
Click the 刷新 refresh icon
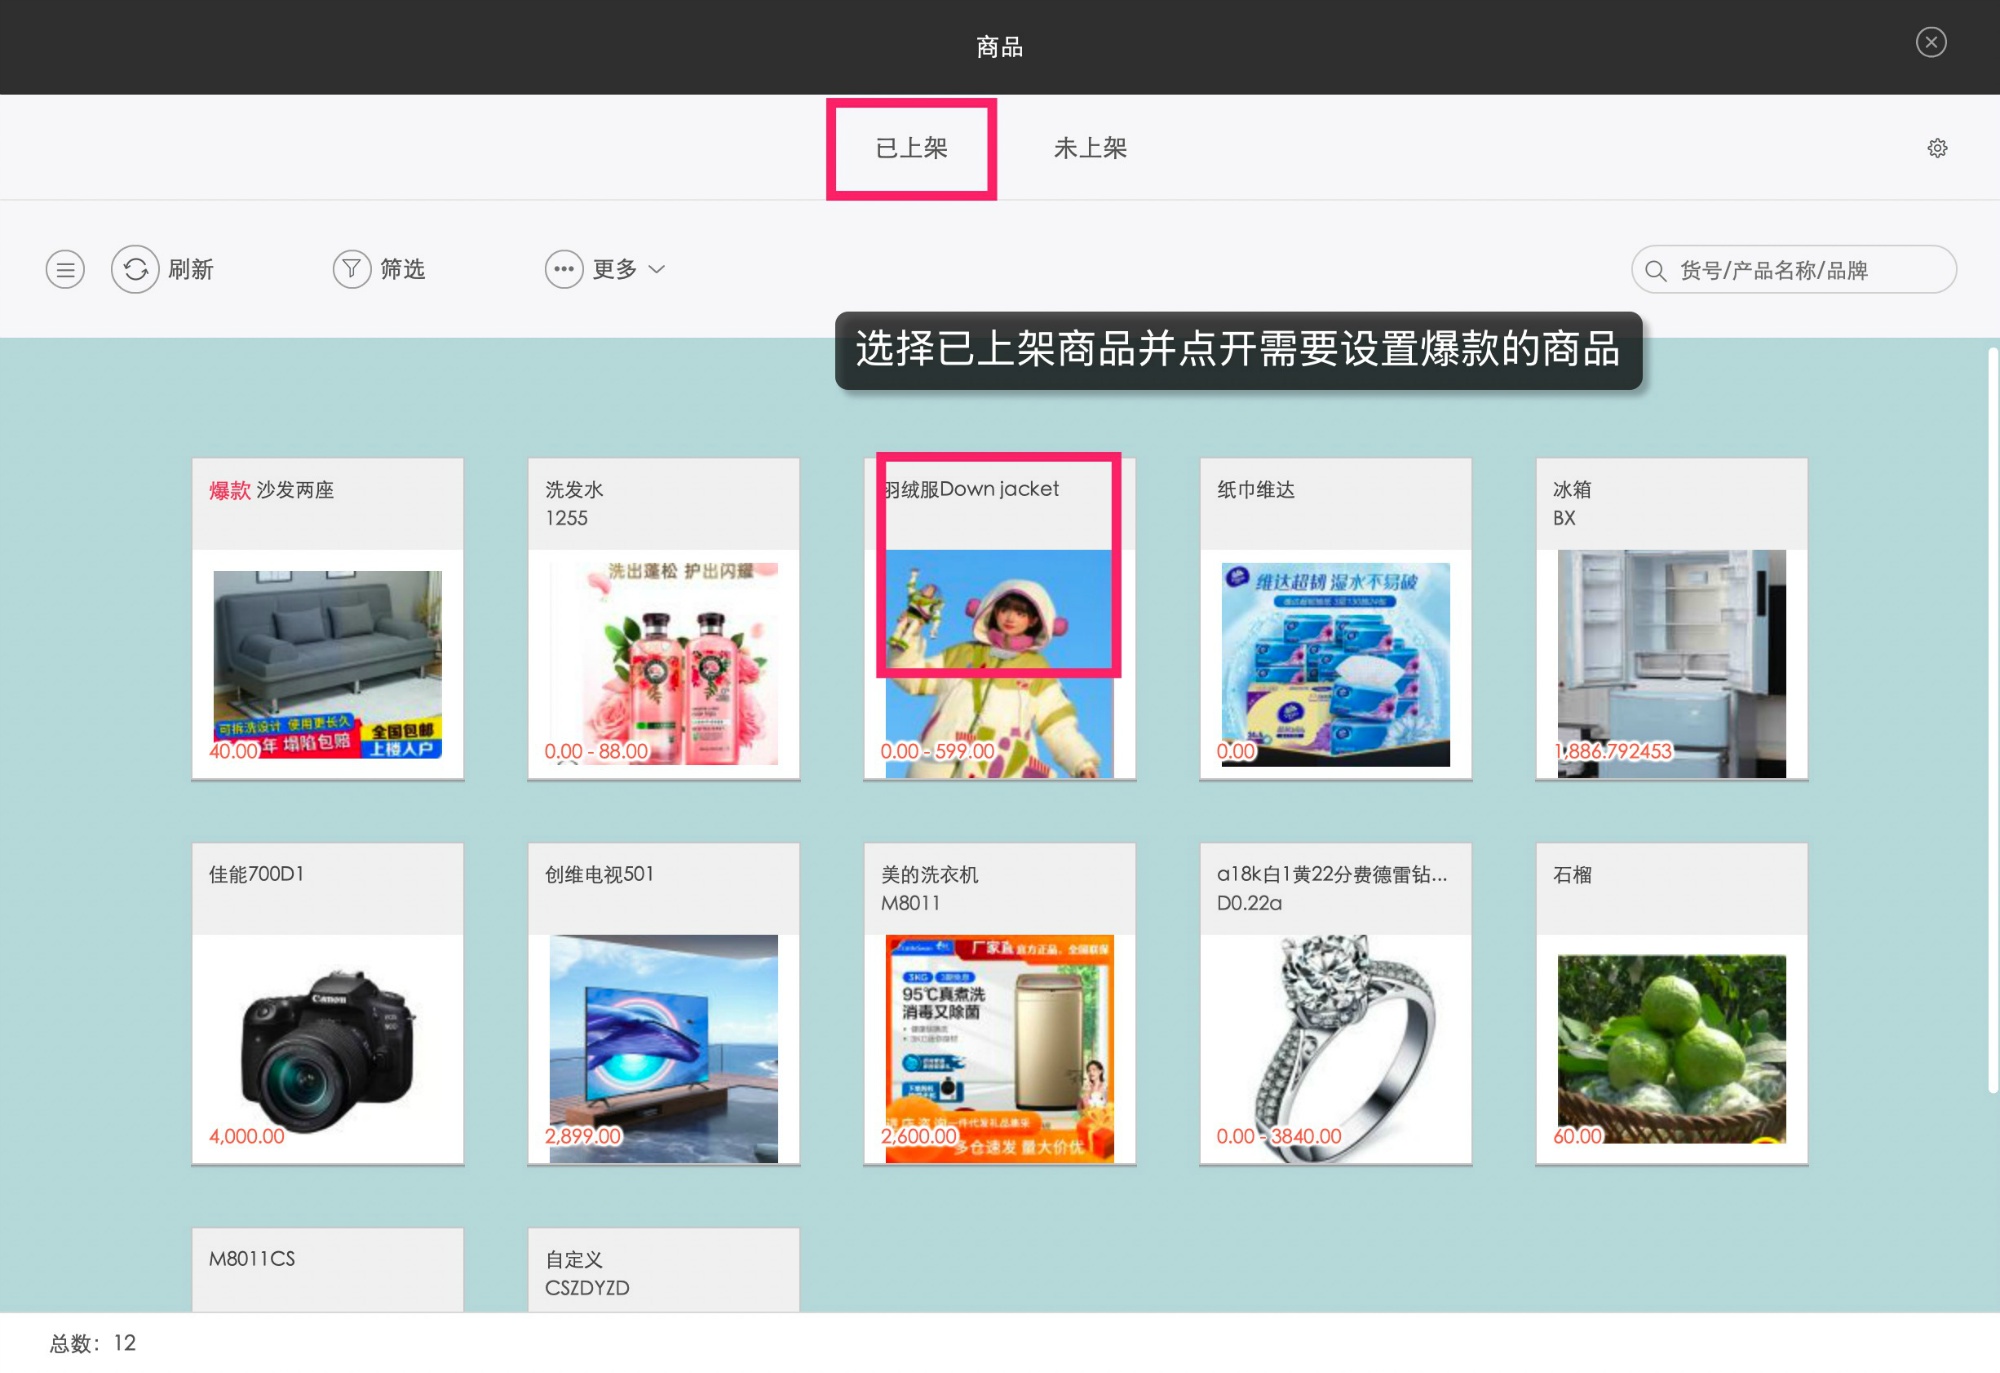tap(135, 269)
